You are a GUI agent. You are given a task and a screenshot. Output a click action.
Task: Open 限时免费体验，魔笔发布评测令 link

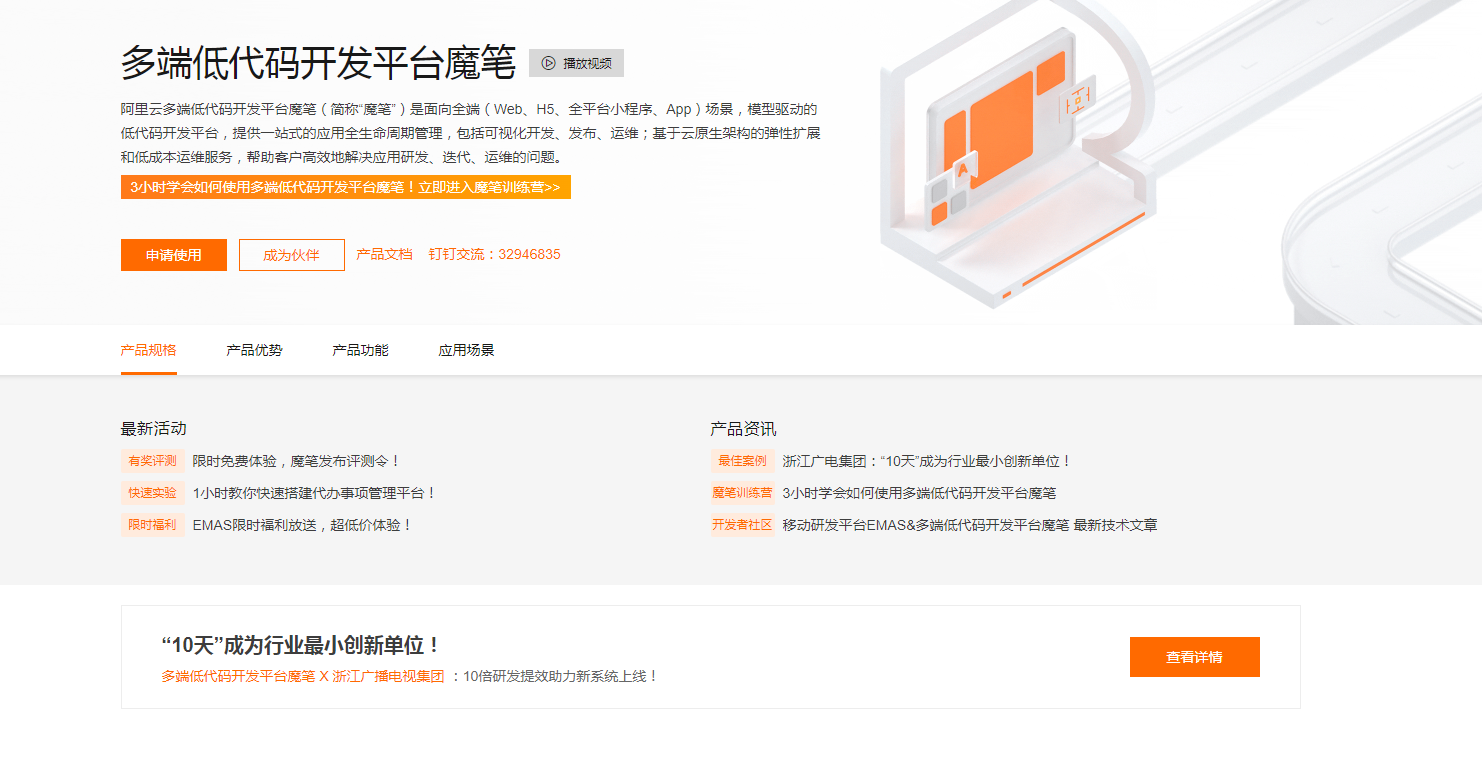[x=296, y=461]
